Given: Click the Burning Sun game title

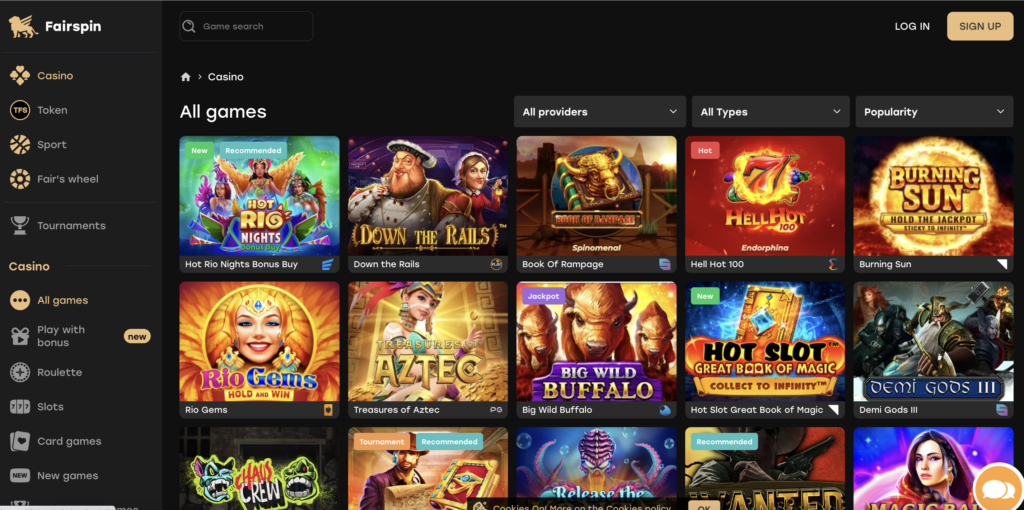Looking at the screenshot, I should point(885,264).
